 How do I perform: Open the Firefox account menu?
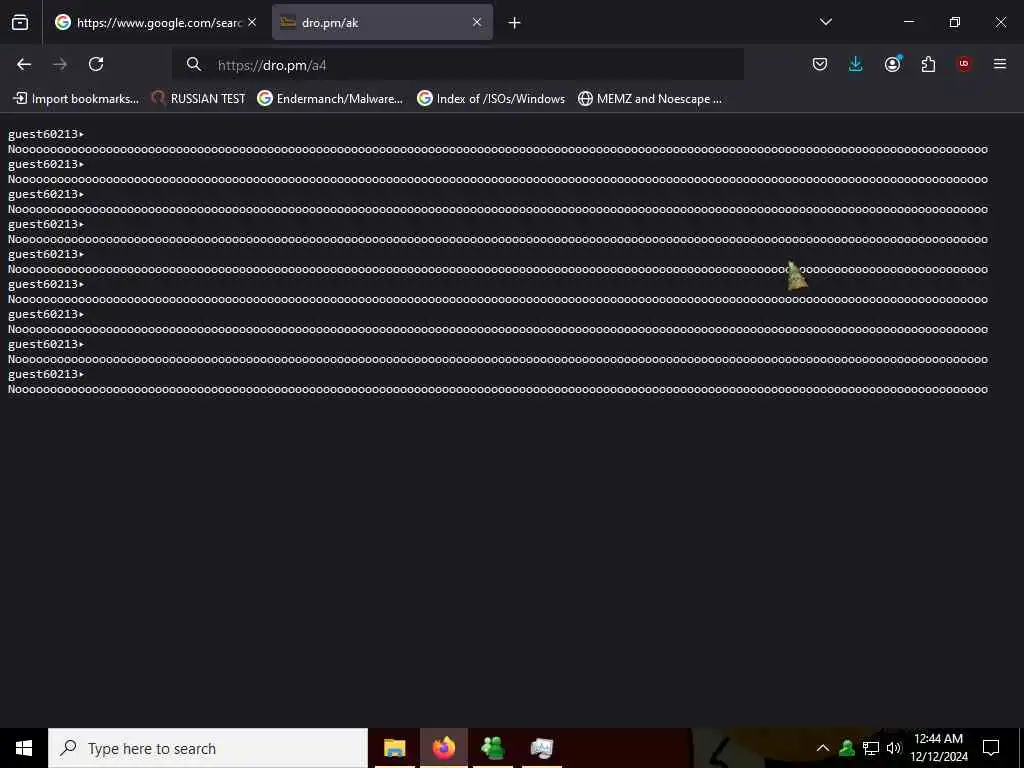(892, 64)
